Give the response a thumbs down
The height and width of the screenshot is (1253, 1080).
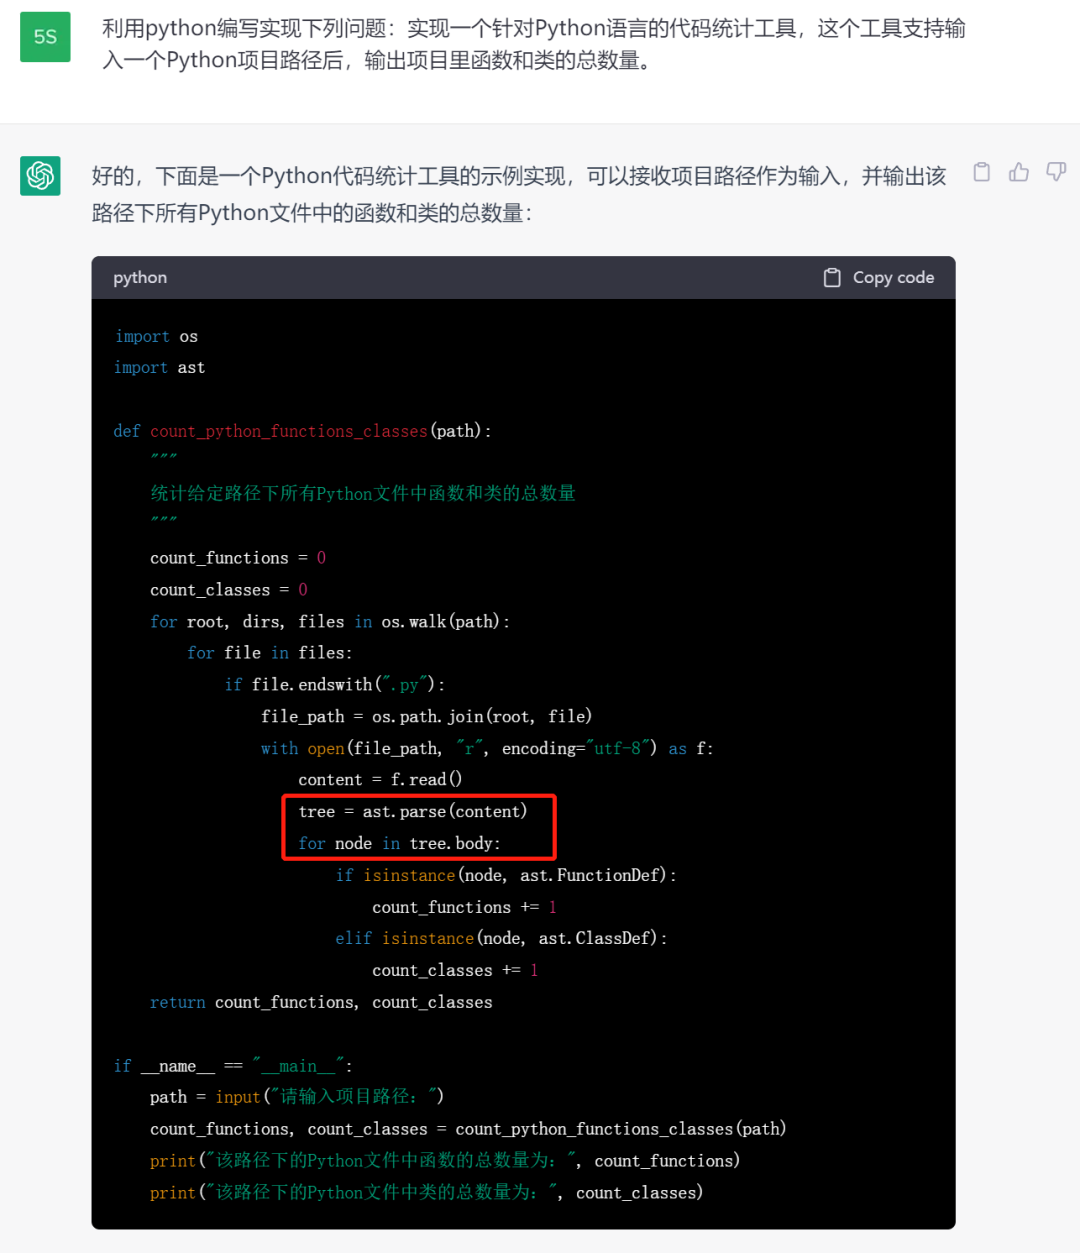[x=1056, y=172]
